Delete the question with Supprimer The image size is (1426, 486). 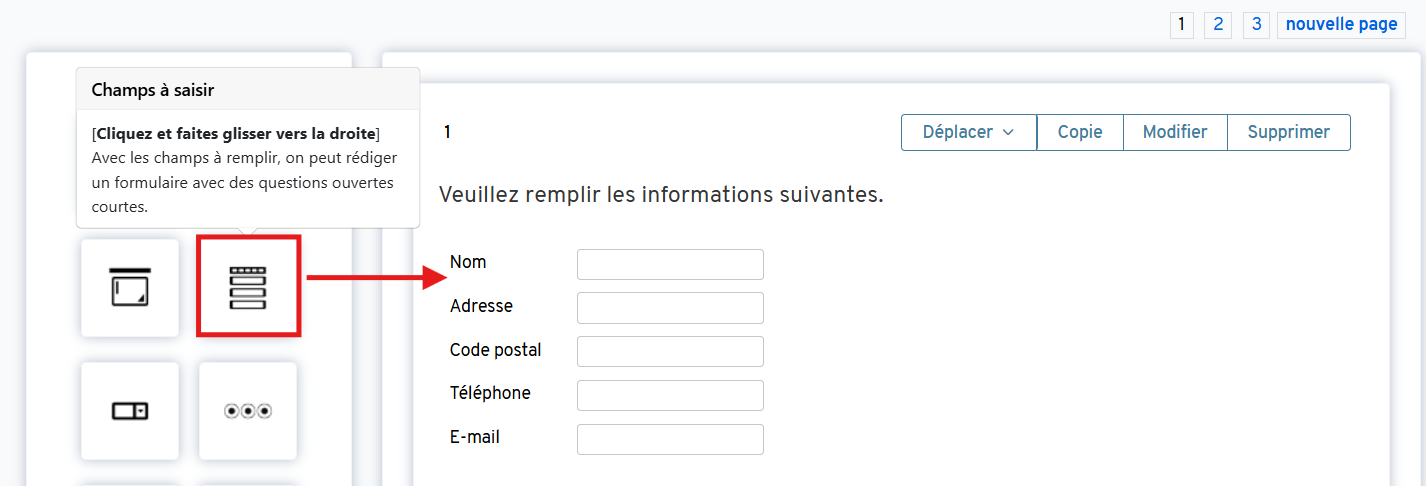tap(1289, 132)
